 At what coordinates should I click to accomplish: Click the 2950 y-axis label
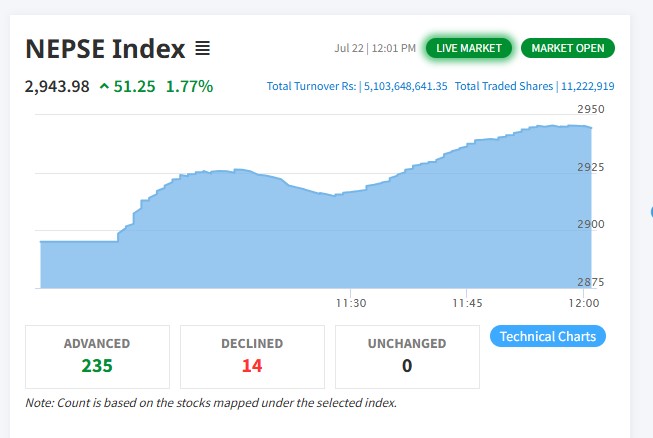pos(591,108)
